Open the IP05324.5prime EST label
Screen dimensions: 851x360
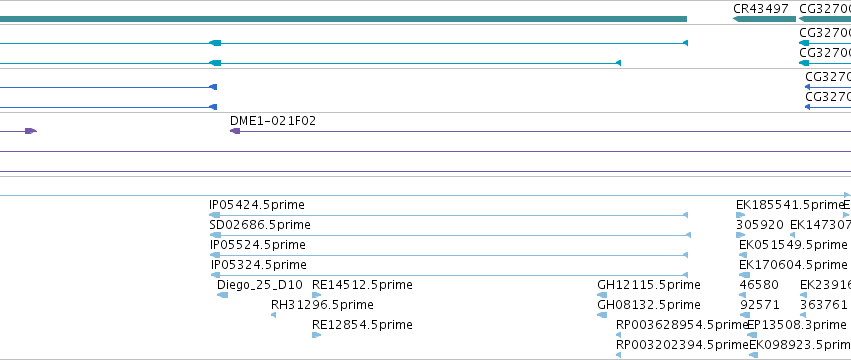pyautogui.click(x=259, y=265)
